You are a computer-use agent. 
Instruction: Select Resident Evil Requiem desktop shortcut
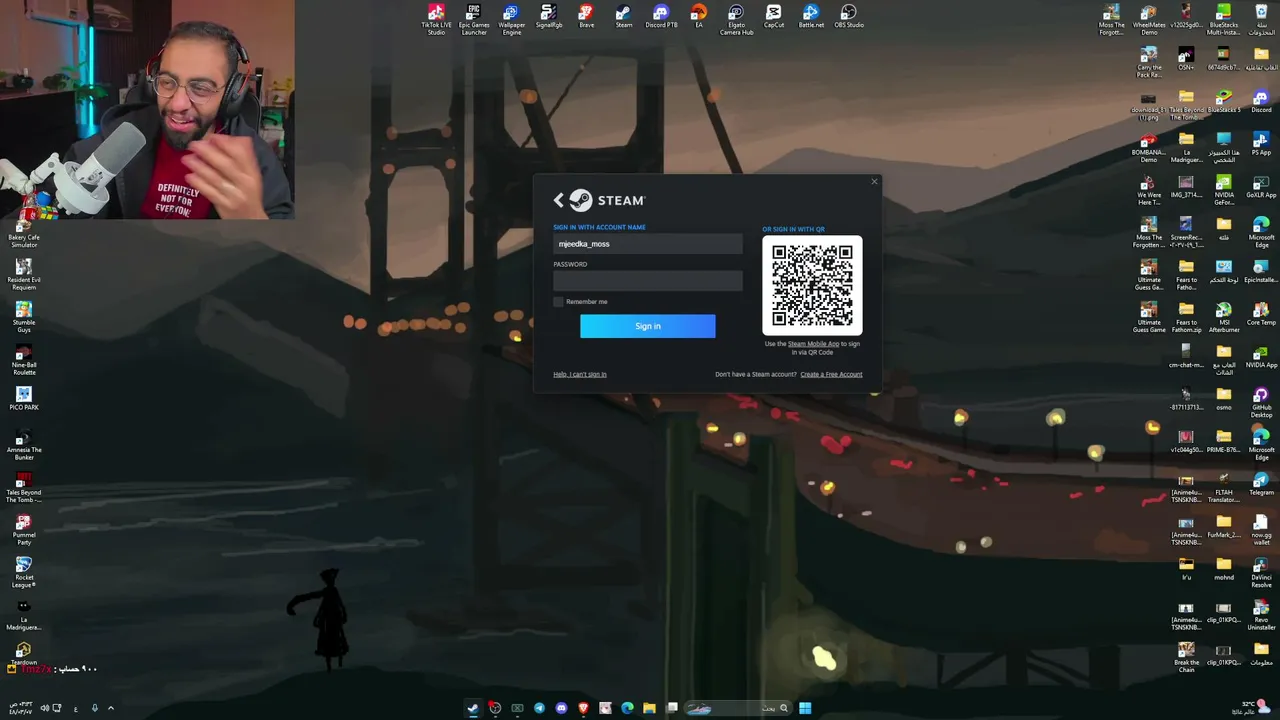[x=24, y=274]
